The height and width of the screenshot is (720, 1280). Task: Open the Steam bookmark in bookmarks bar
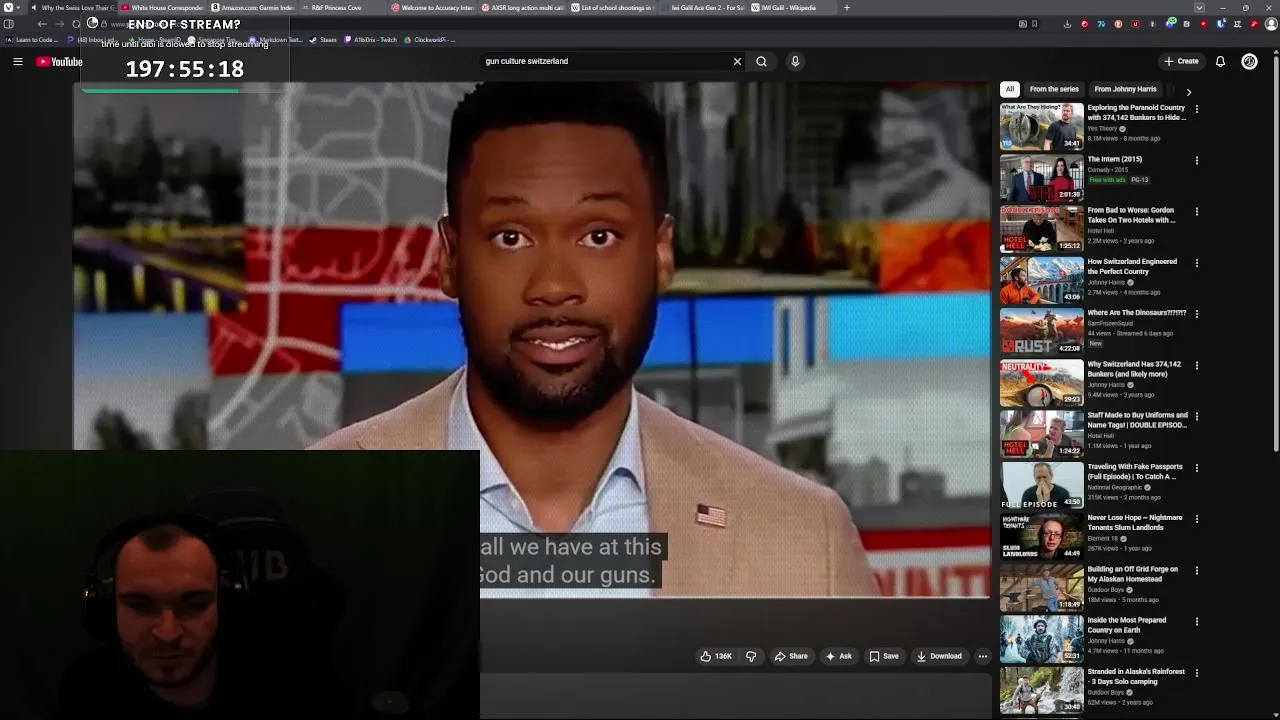pyautogui.click(x=323, y=40)
